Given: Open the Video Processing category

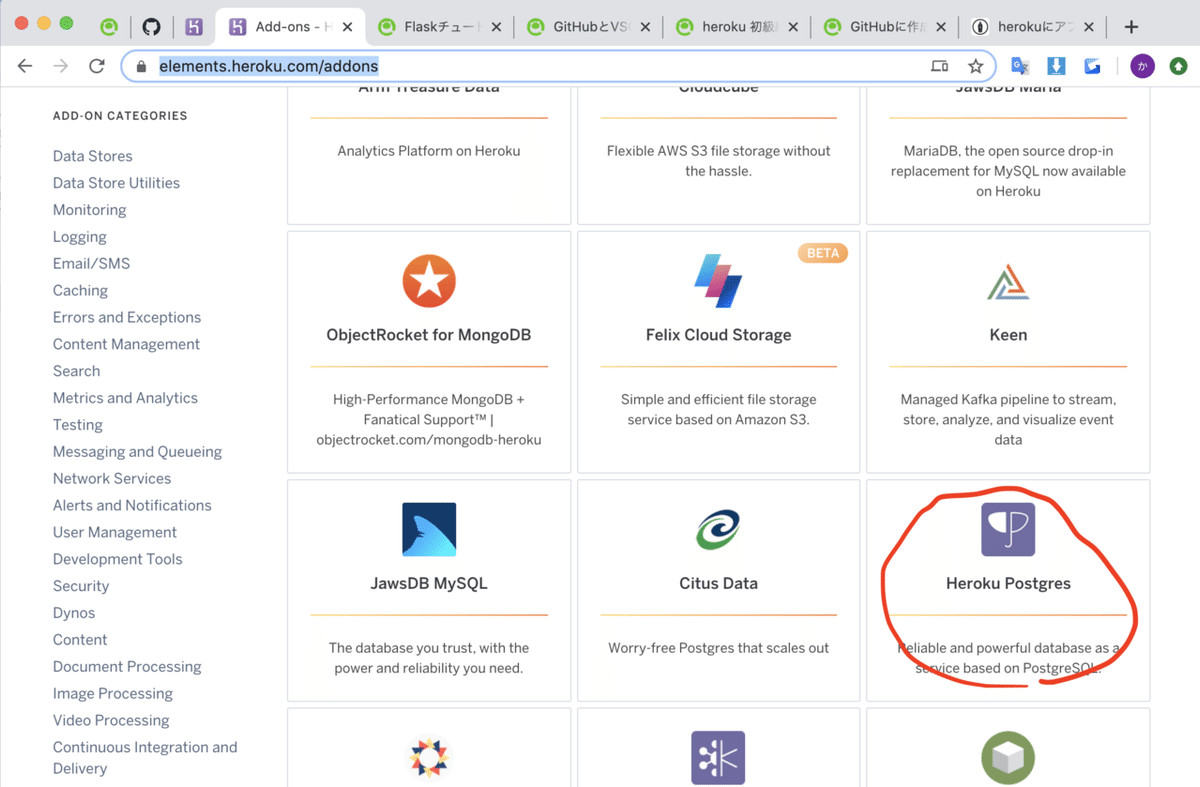Looking at the screenshot, I should (111, 721).
